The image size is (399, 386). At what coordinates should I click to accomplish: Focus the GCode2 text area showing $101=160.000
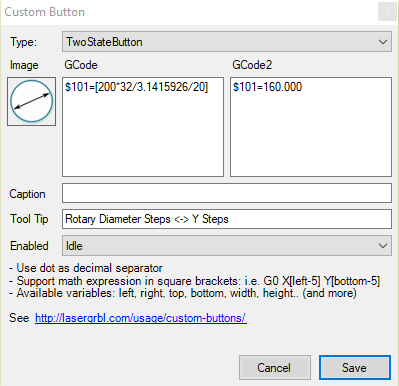coord(311,127)
